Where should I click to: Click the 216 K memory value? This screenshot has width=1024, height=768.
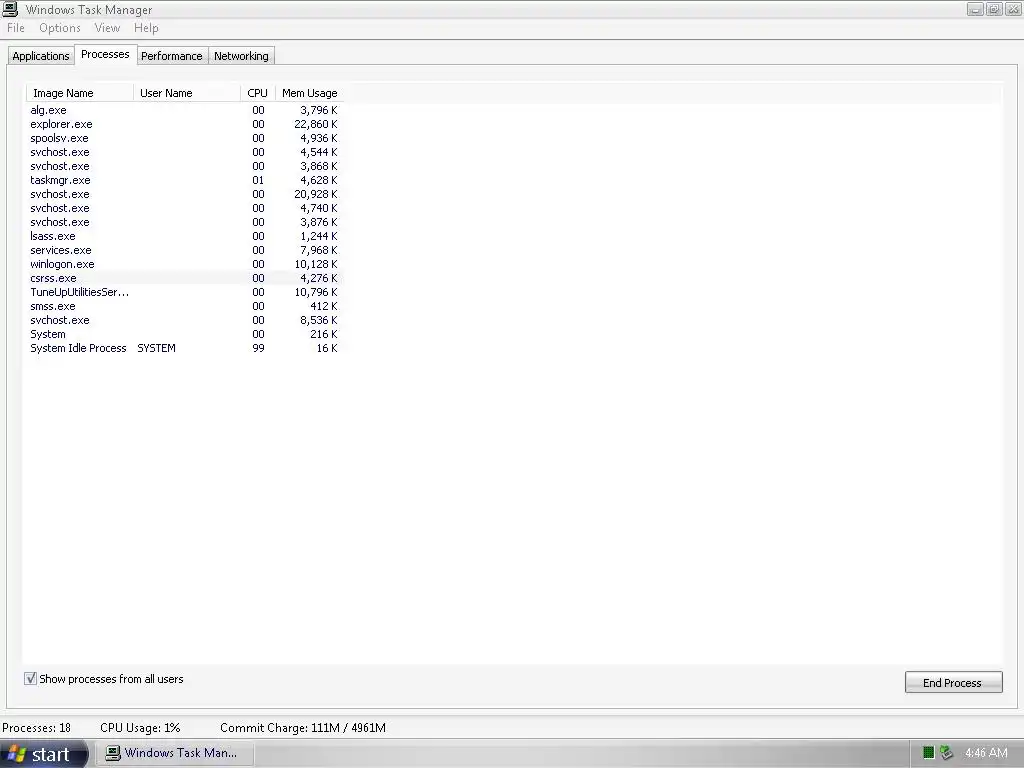(323, 334)
